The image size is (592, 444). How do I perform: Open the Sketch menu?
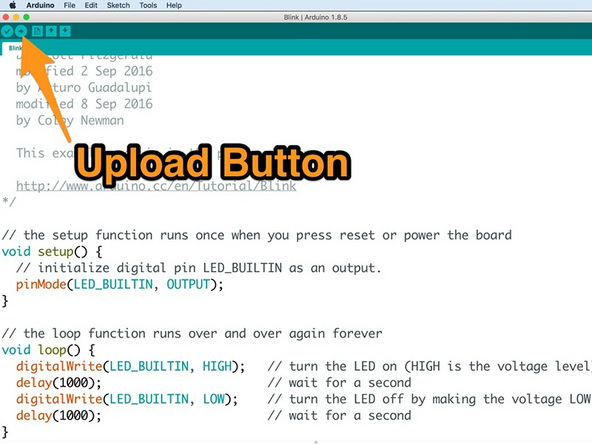(x=118, y=5)
